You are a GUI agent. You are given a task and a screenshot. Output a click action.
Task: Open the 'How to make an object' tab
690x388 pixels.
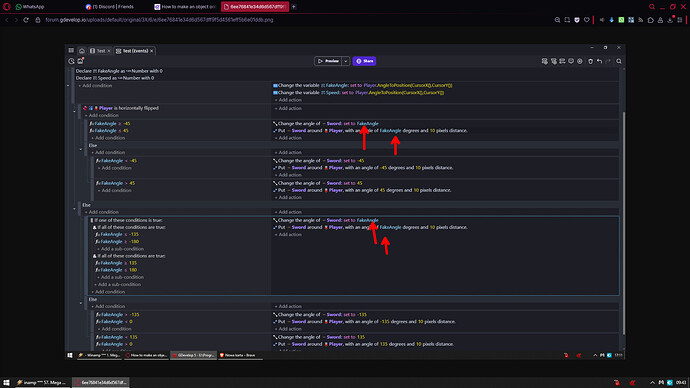(x=185, y=7)
